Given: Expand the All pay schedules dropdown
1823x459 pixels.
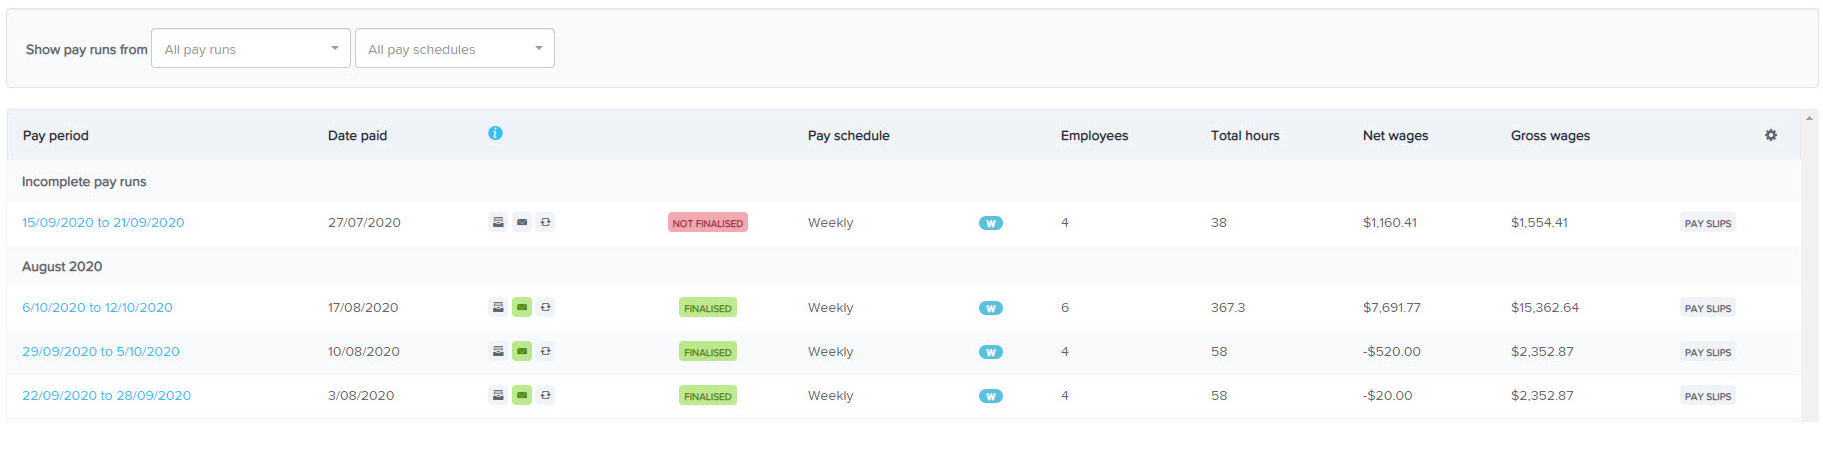Looking at the screenshot, I should pyautogui.click(x=455, y=48).
